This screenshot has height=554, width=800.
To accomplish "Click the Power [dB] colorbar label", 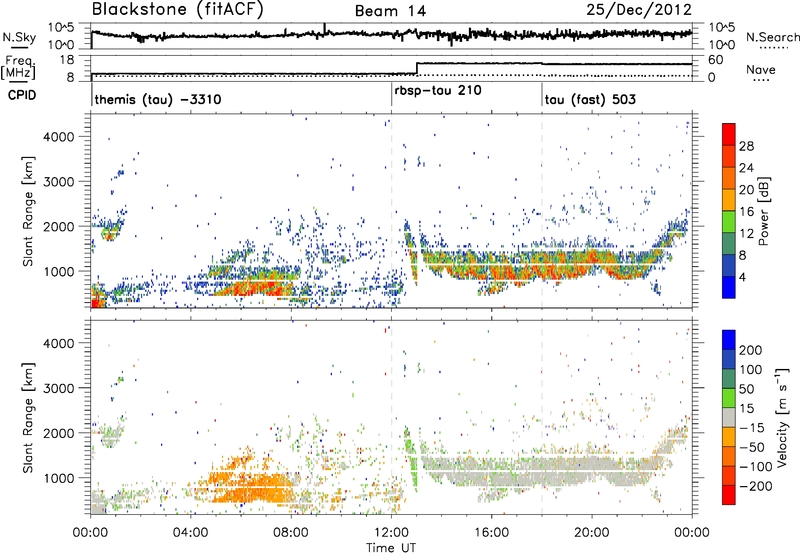I will point(764,211).
